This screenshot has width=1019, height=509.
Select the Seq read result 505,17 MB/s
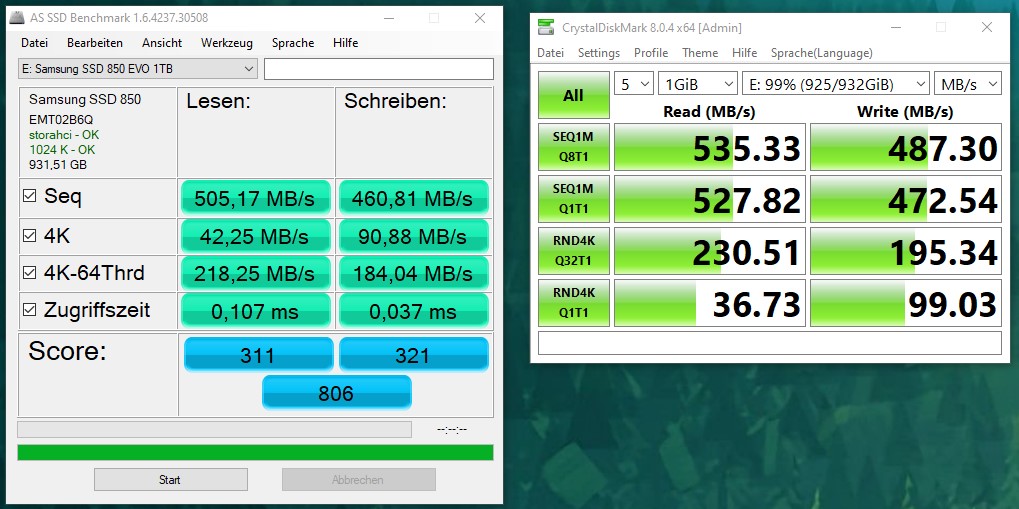pos(255,198)
